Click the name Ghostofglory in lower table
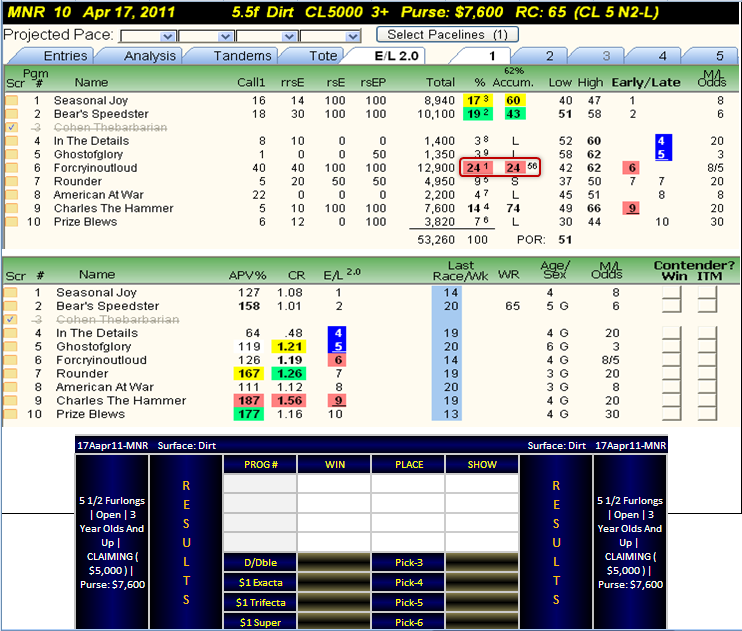742x631 pixels. [93, 347]
